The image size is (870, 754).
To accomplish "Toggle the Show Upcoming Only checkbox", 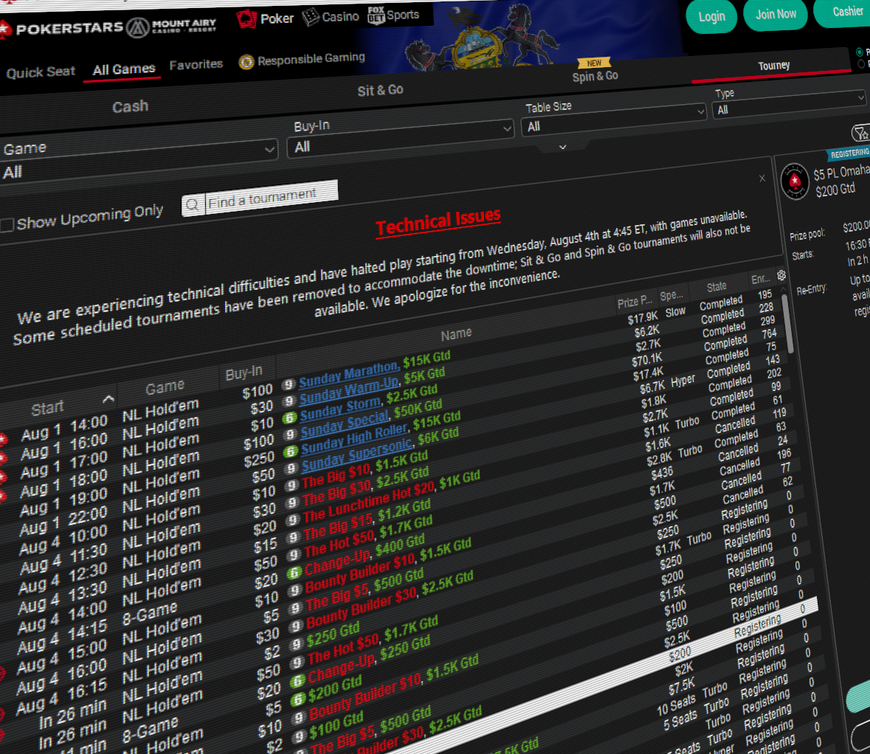I will 7,225.
